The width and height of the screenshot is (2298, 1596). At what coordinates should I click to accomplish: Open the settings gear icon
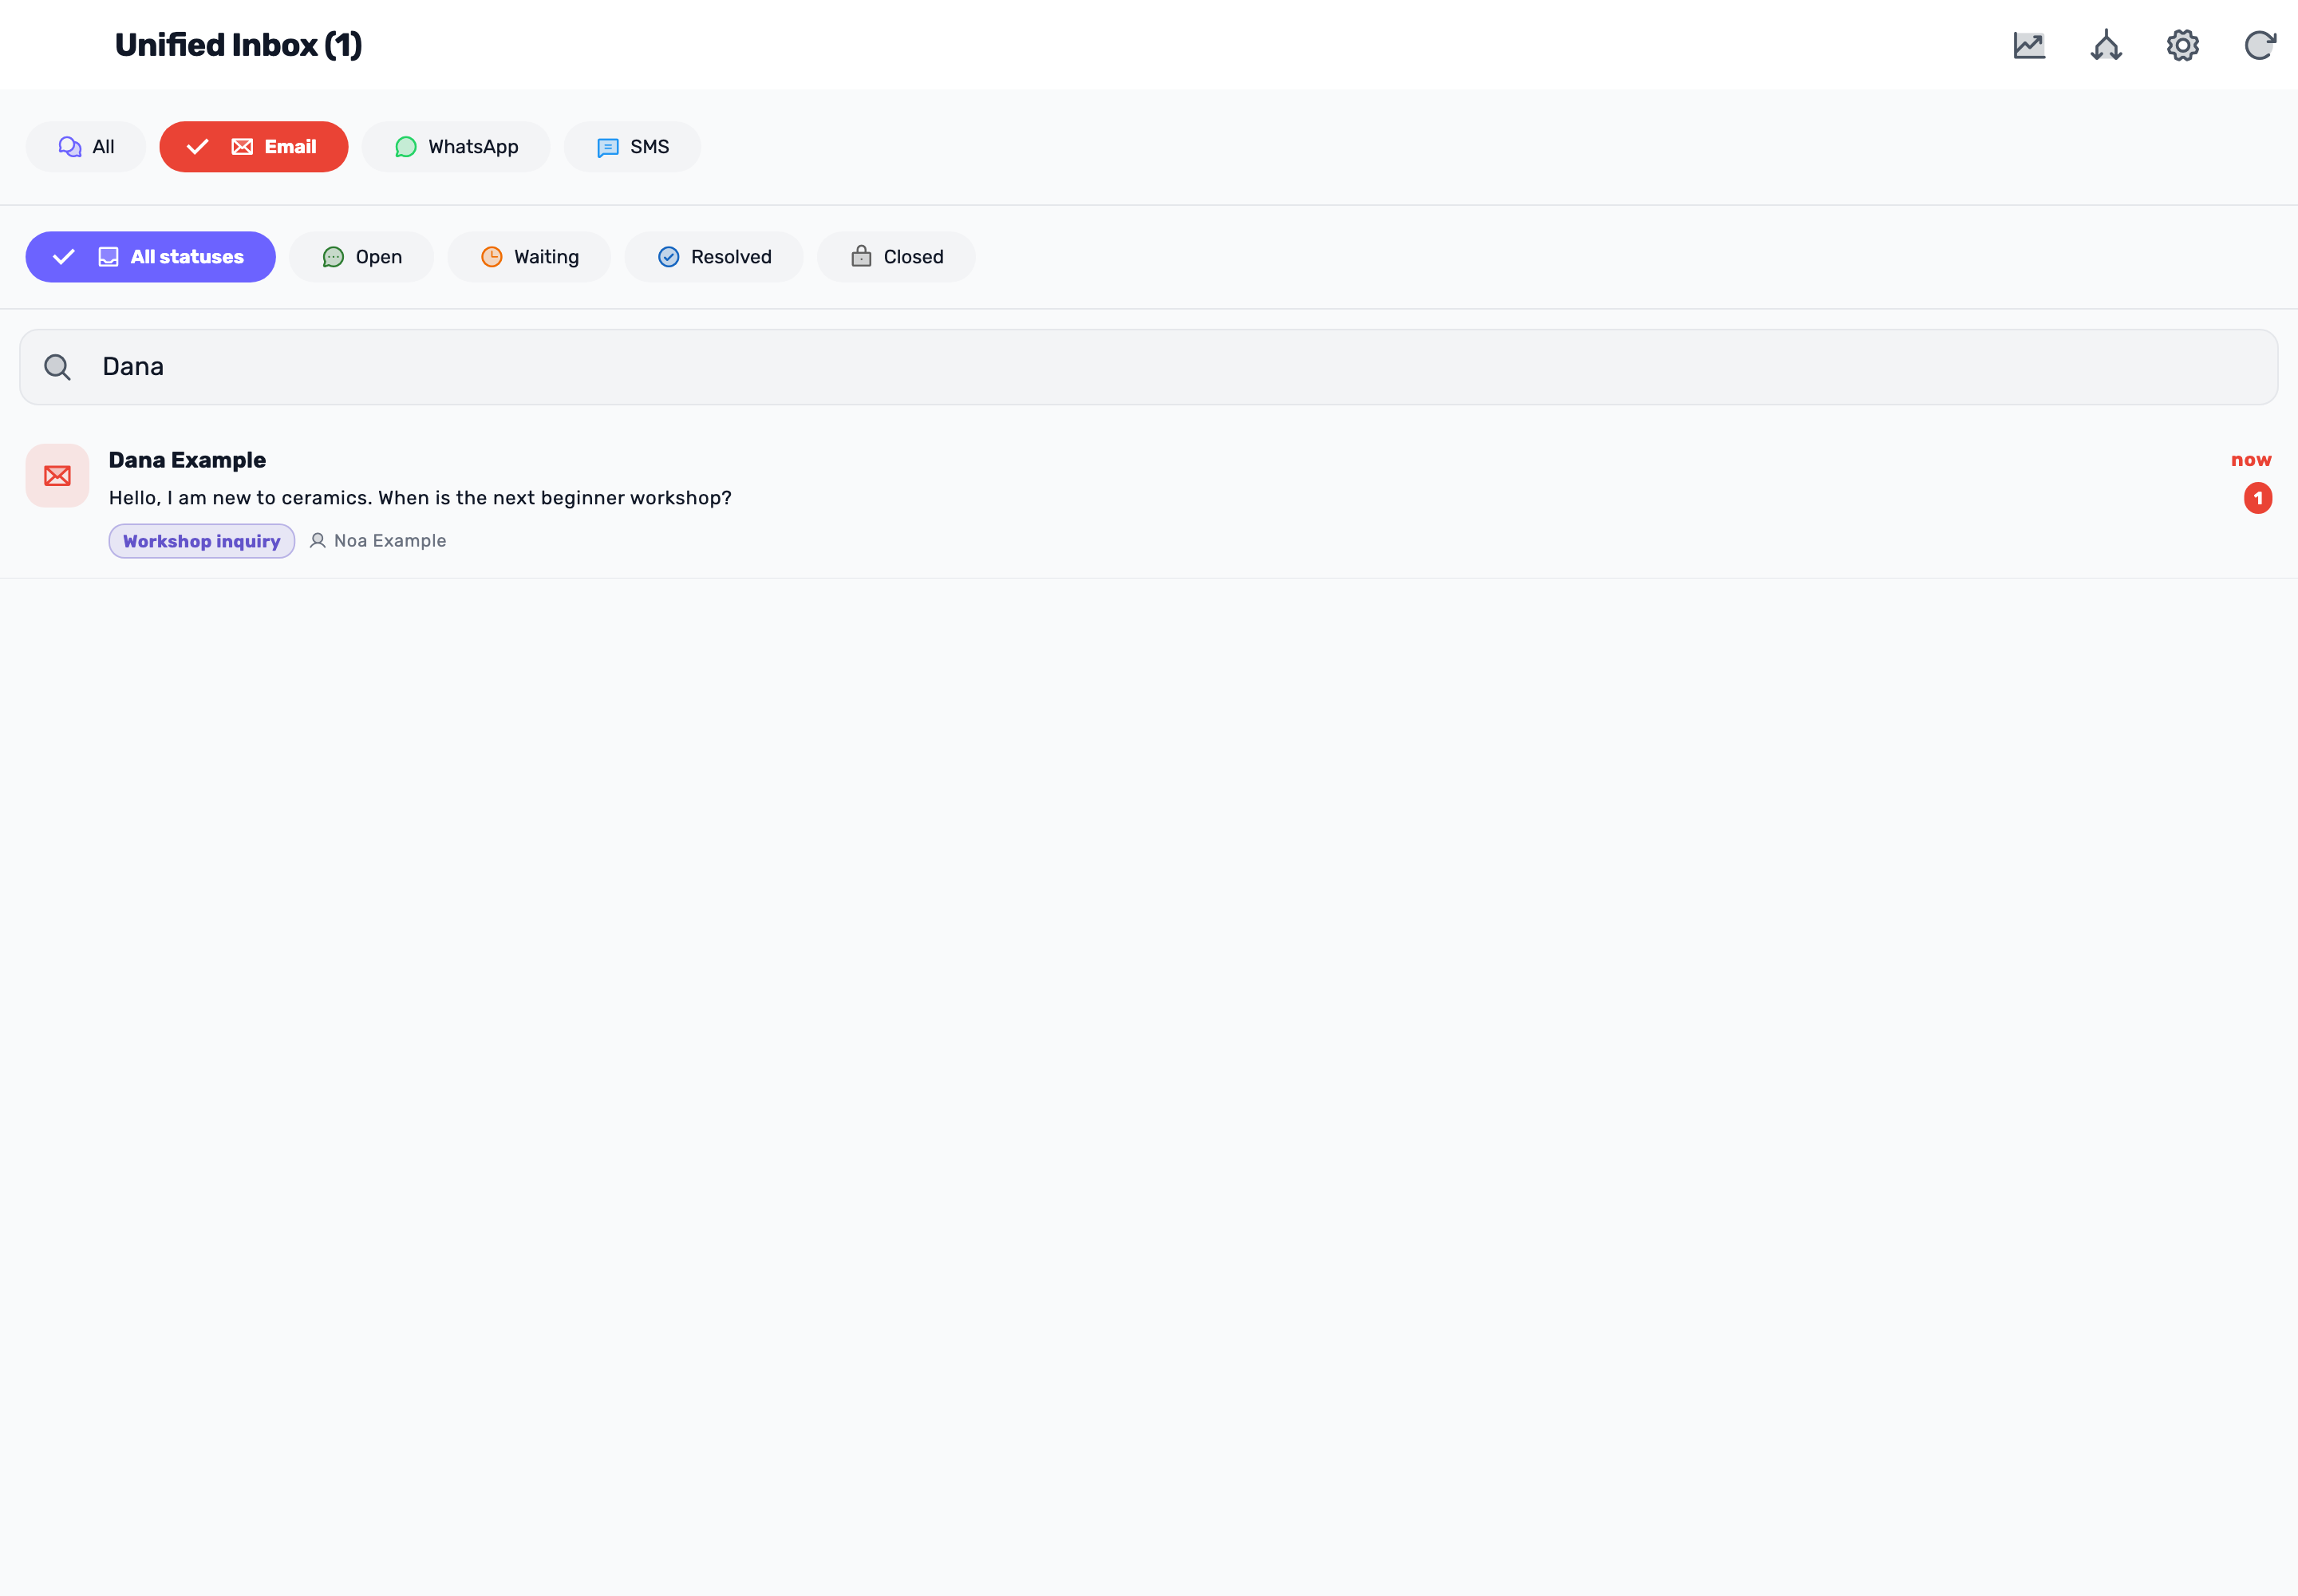pyautogui.click(x=2183, y=45)
